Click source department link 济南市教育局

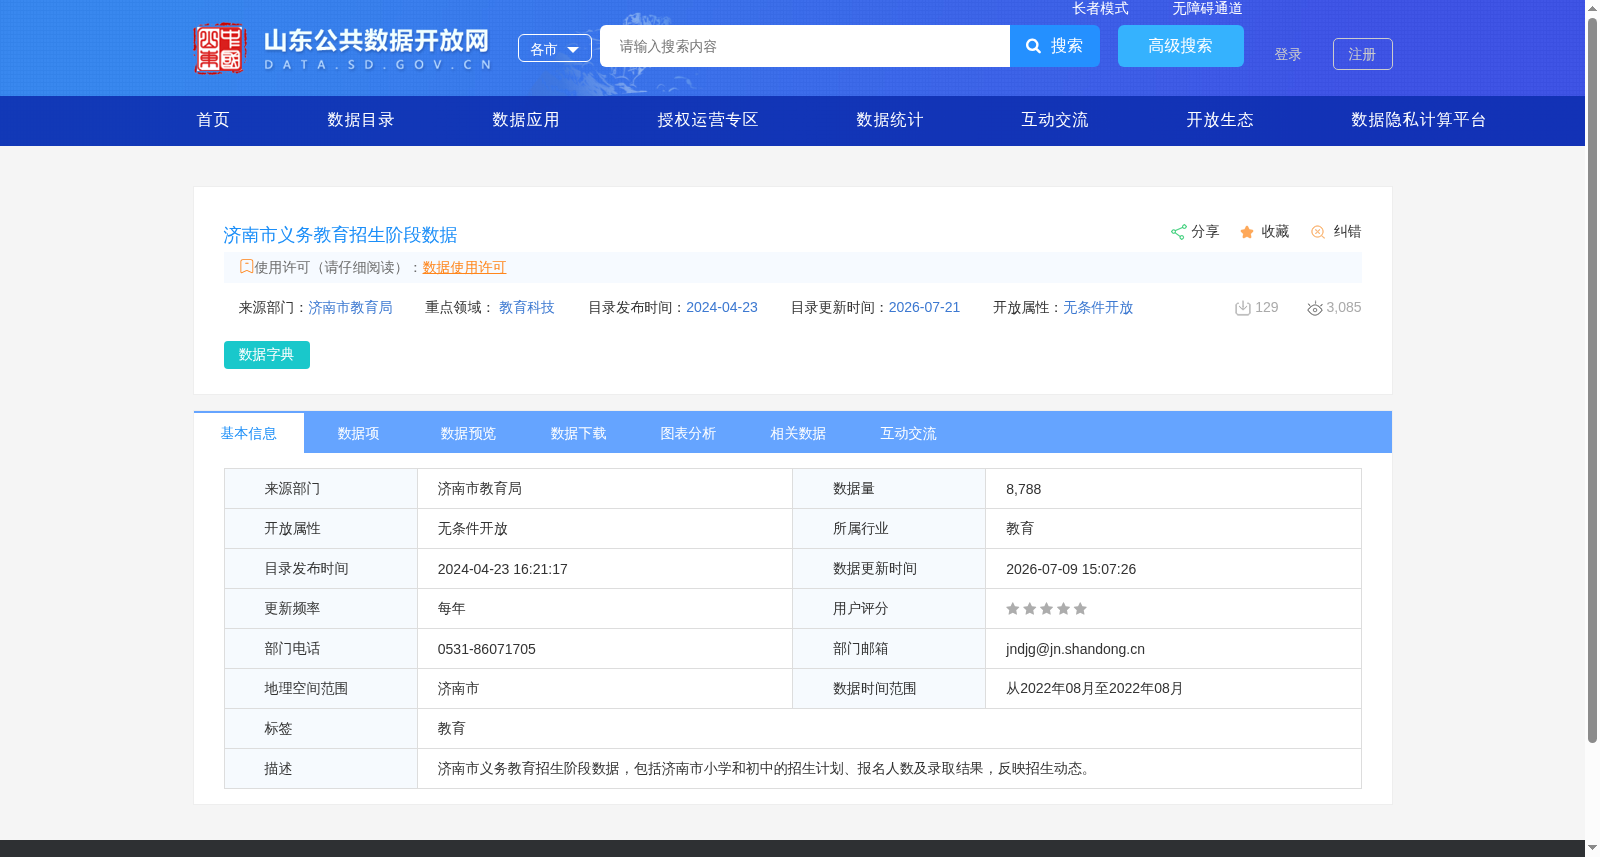350,307
